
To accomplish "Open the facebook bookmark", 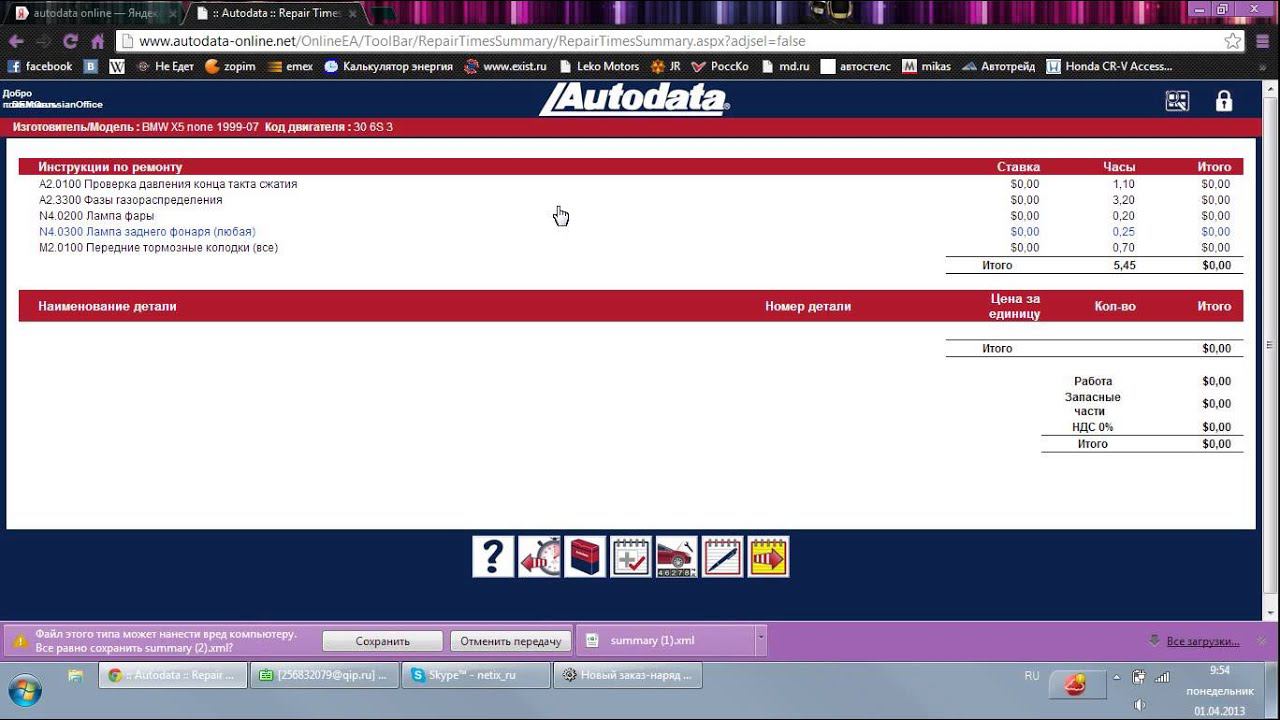I will (40, 67).
